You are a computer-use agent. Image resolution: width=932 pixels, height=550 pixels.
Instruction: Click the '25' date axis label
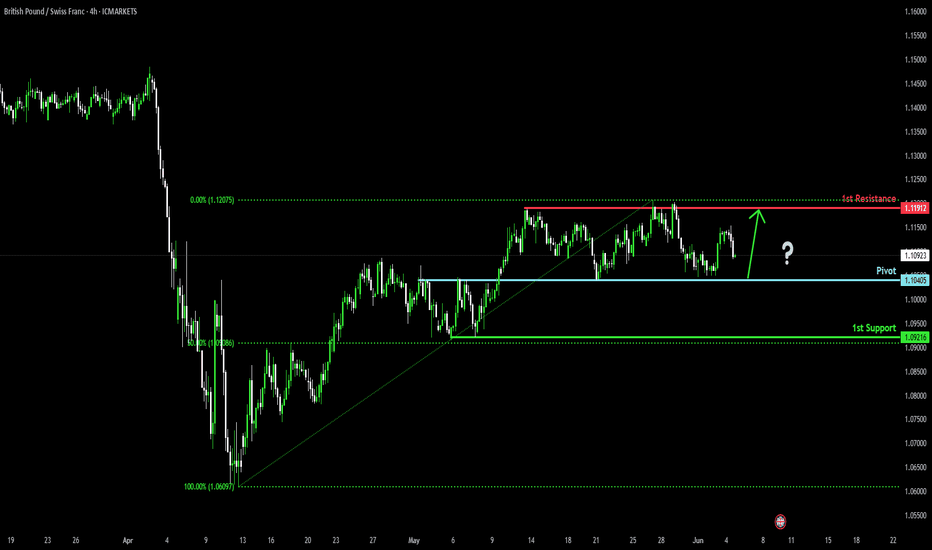tap(633, 540)
